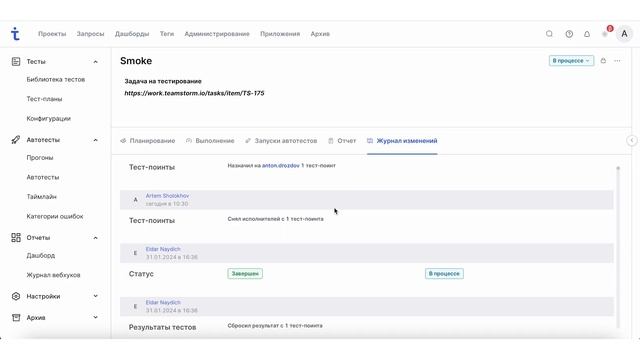Viewport: 640px width, 360px height.
Task: Click the TeamStorm logo icon
Action: (x=15, y=33)
